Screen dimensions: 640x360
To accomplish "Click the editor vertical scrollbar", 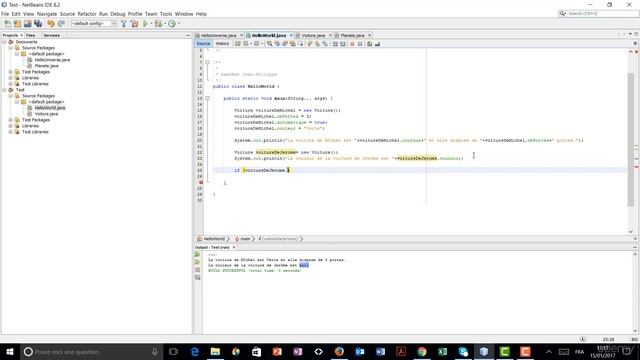I will 631,141.
